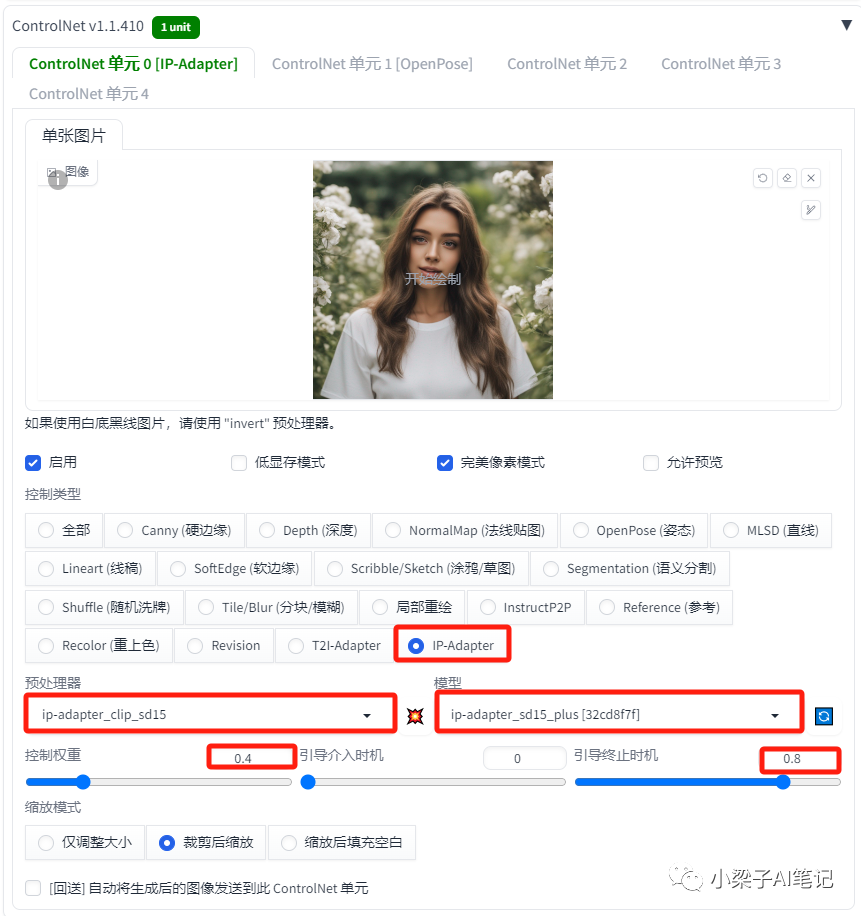Click the 引导介入时机 value input field
Viewport: 861px width, 916px height.
(524, 758)
